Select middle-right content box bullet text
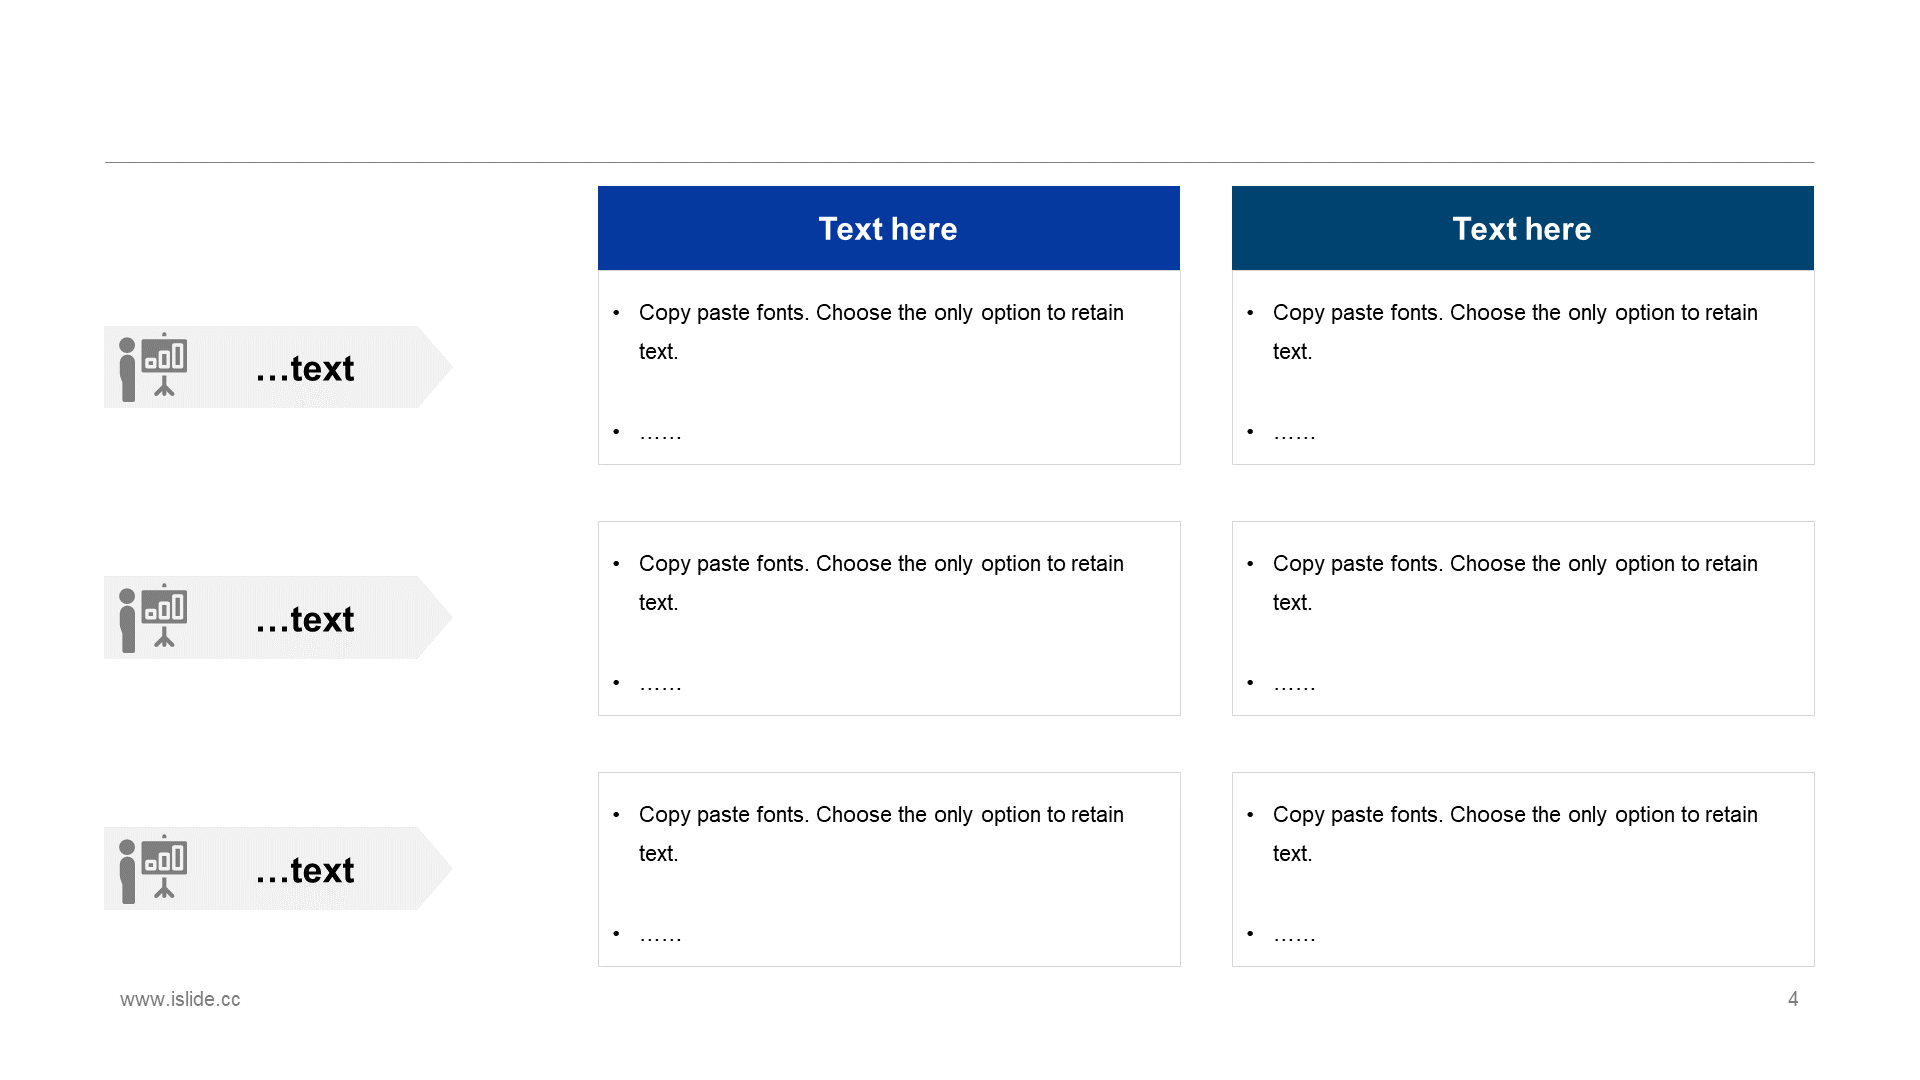Screen dimensions: 1920x1080 1515,583
